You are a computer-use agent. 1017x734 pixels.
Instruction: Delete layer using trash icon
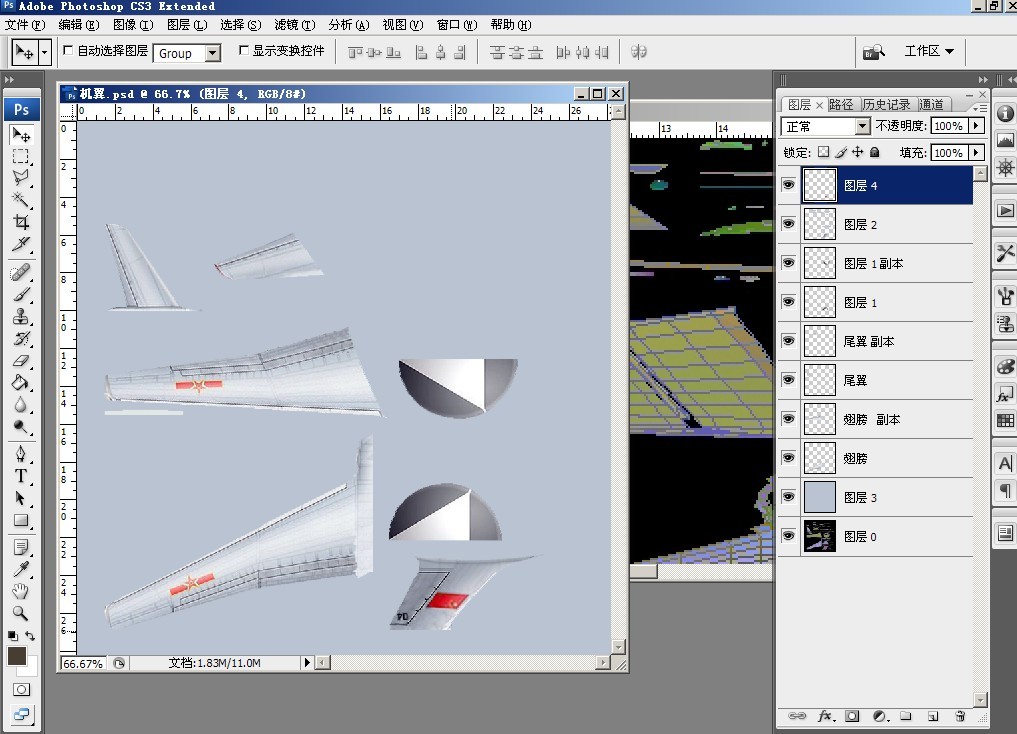coord(960,716)
